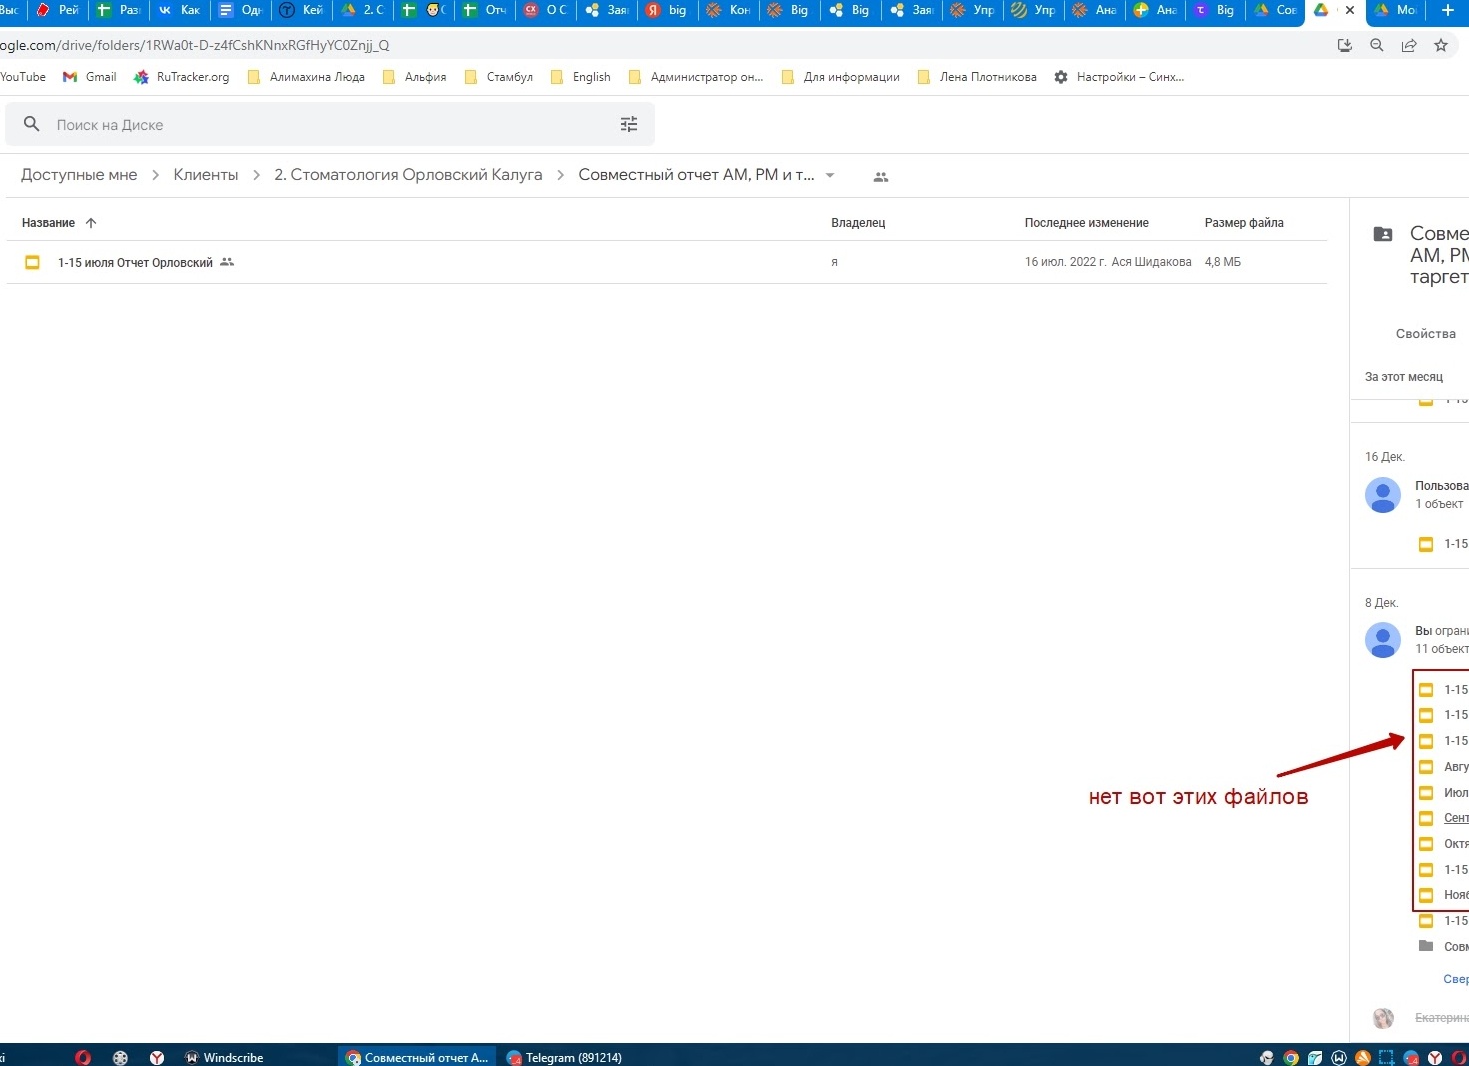
Task: Click the Yandex browser icon in the taskbar
Action: coord(157,1057)
